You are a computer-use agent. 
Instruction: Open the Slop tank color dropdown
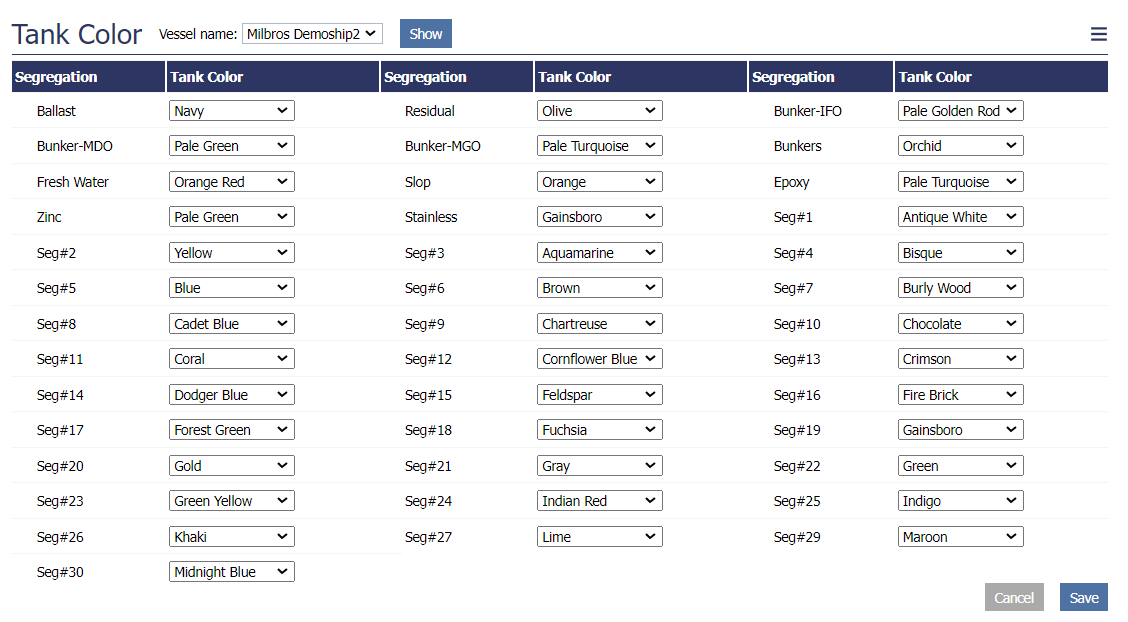599,182
